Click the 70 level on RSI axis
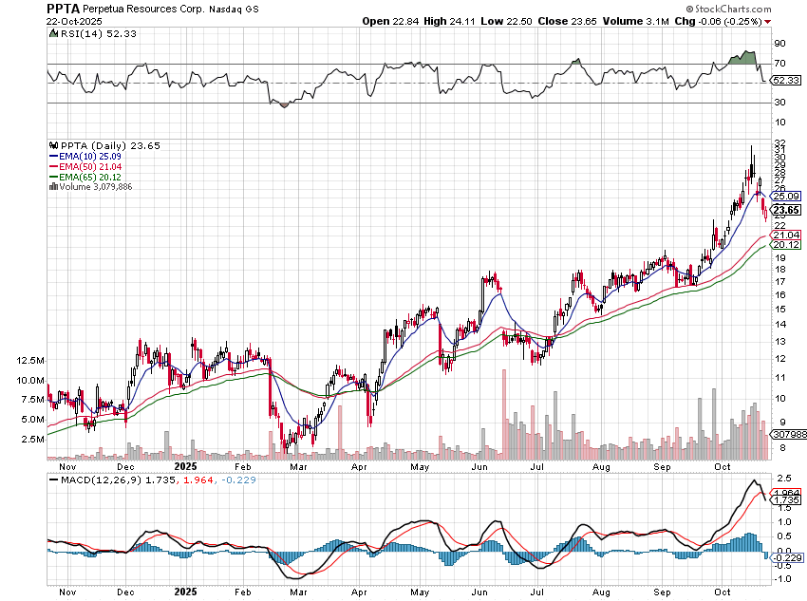The width and height of the screenshot is (807, 601). [780, 64]
